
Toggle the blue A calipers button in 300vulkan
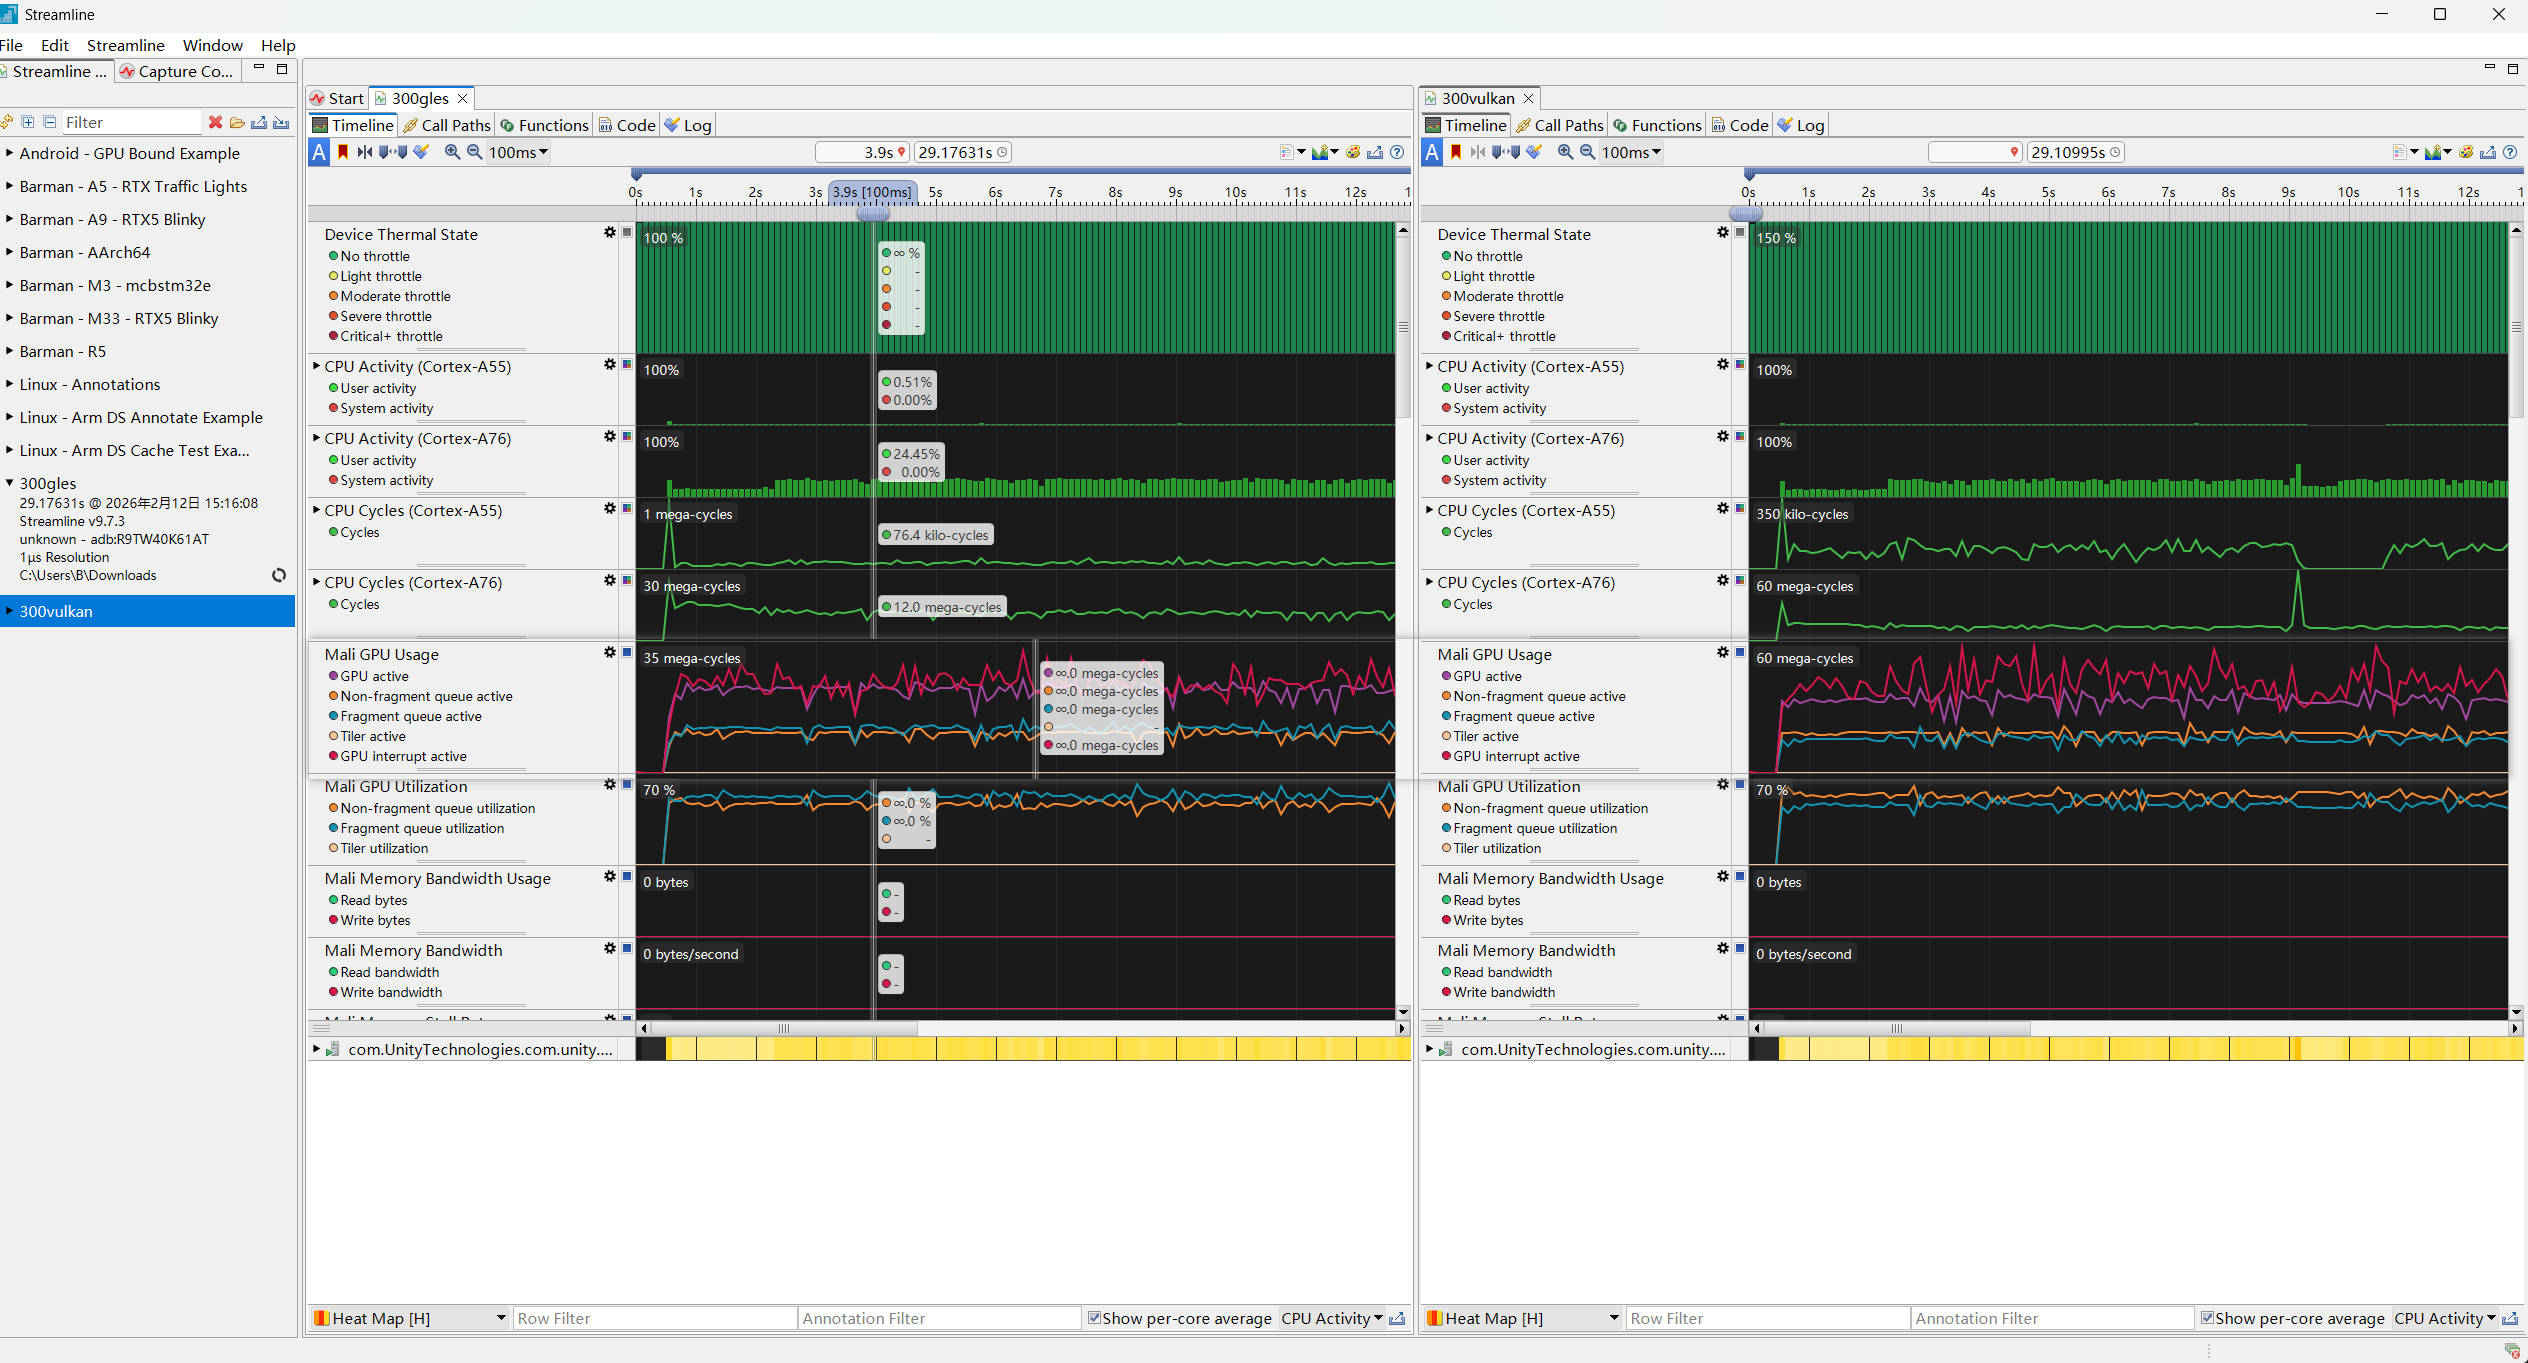coord(1432,152)
